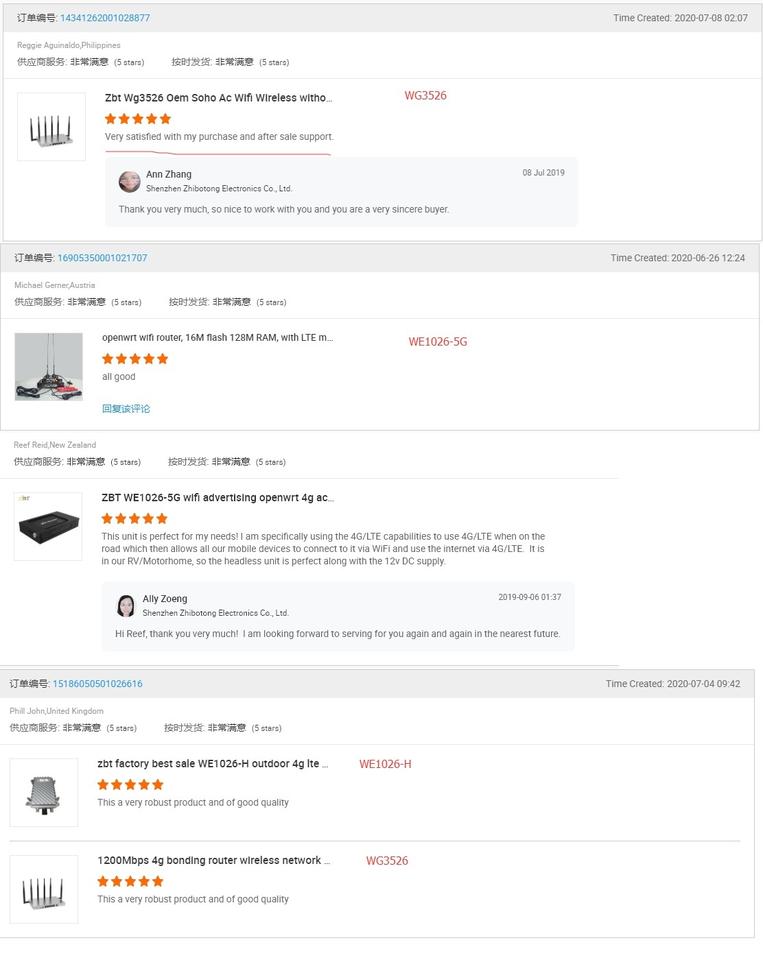This screenshot has height=960, width=763.
Task: Click stars under WE1026-H outdoor product title
Action: 130,784
